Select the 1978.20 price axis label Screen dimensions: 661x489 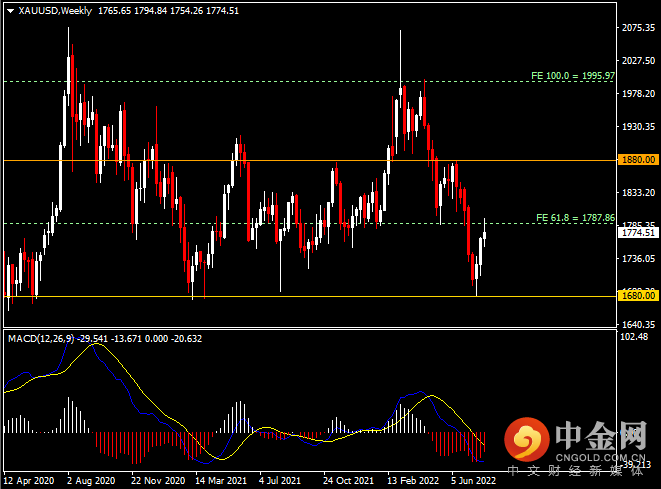point(639,94)
